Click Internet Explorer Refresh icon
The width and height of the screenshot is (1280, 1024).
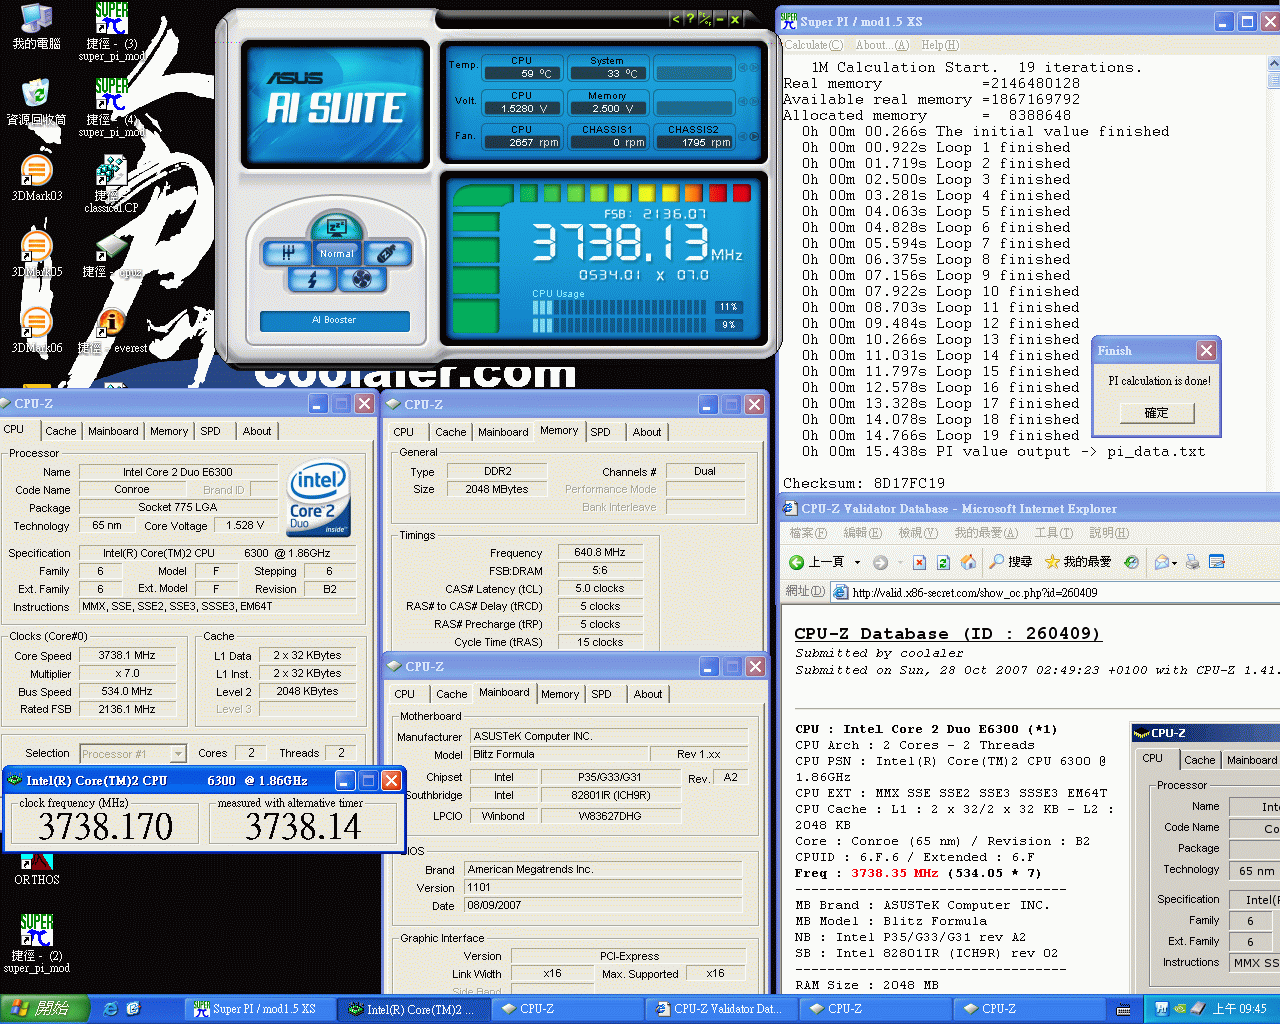[943, 562]
